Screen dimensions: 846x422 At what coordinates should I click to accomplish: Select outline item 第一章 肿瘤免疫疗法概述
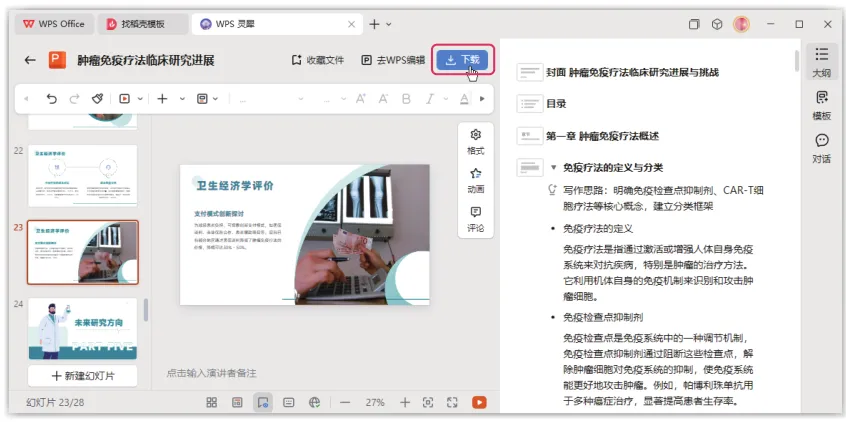[602, 136]
